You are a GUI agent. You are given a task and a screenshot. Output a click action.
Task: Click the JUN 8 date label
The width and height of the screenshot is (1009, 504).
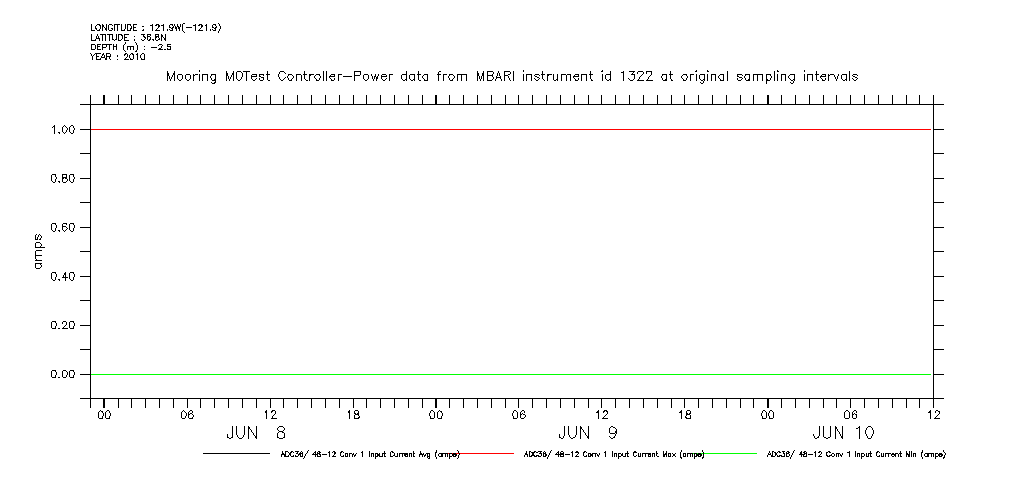coord(256,433)
